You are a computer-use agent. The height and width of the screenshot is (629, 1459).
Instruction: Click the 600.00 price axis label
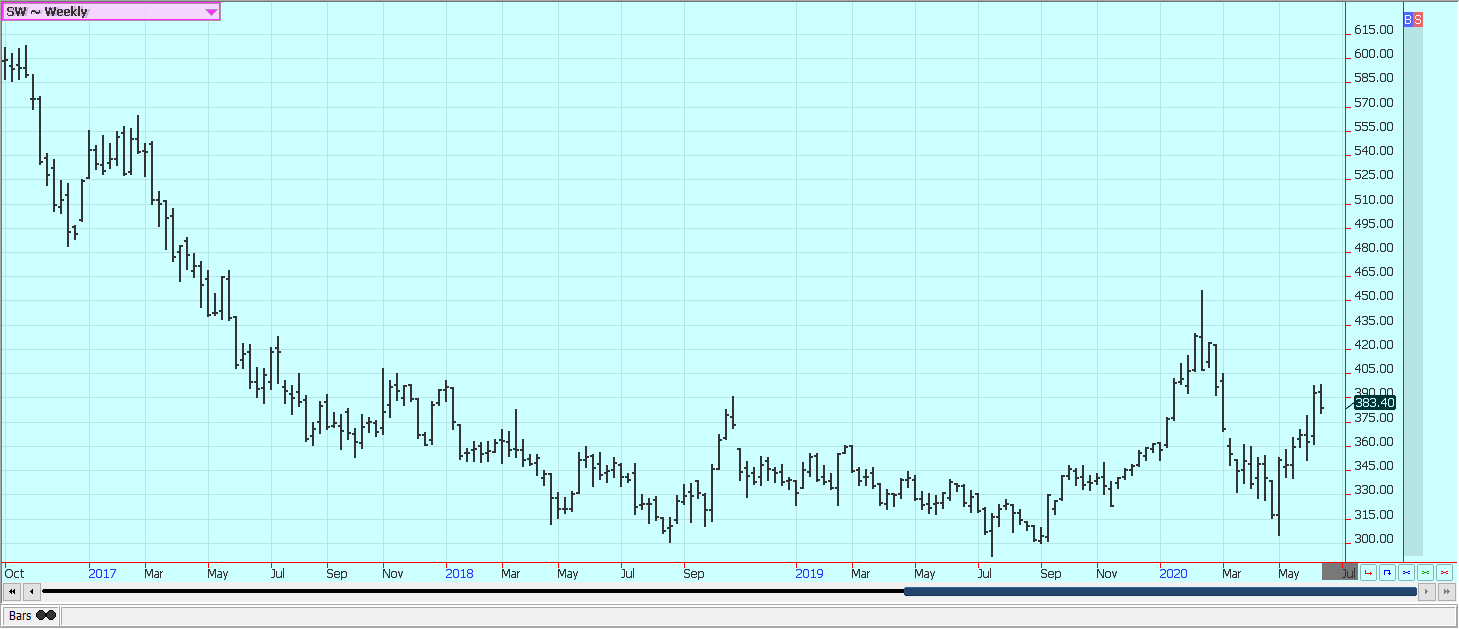point(1374,54)
